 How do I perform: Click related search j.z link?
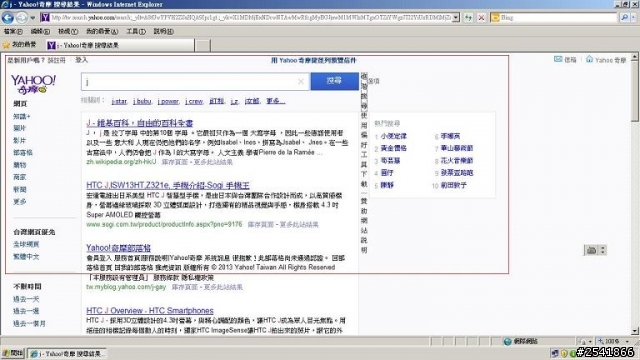(x=234, y=101)
